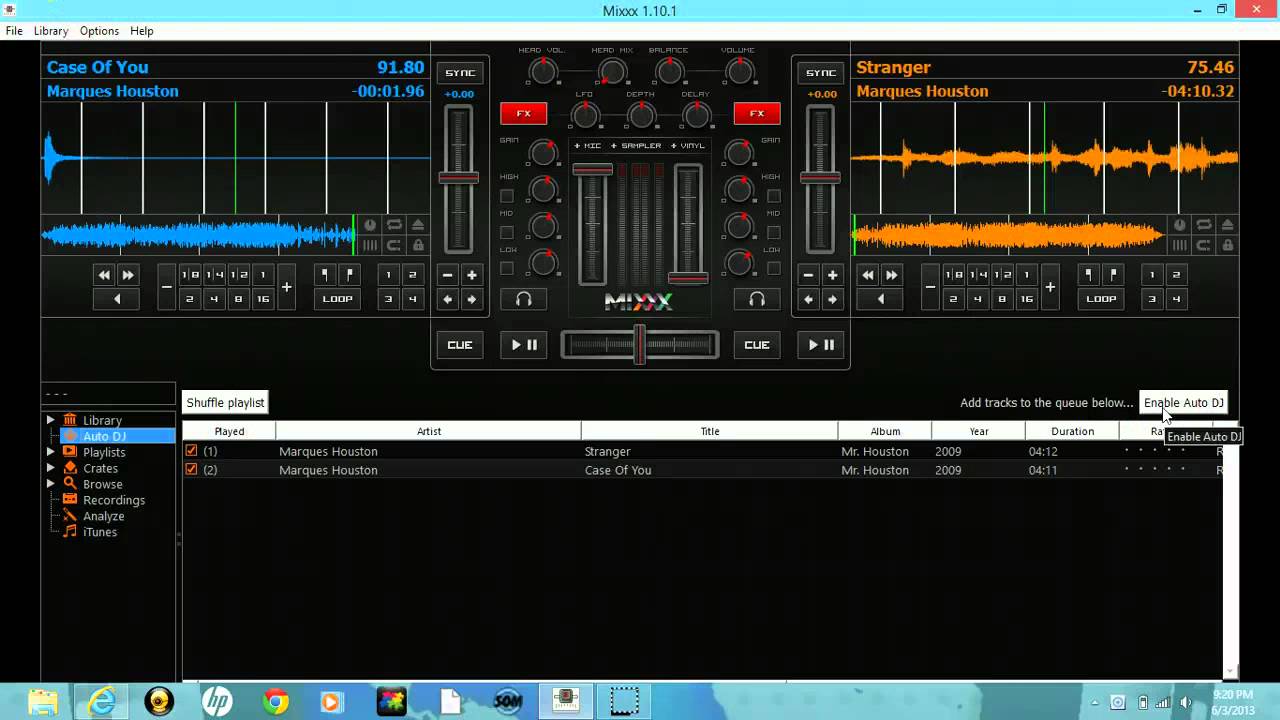
Task: Enable FX on the right channel
Action: pos(757,113)
